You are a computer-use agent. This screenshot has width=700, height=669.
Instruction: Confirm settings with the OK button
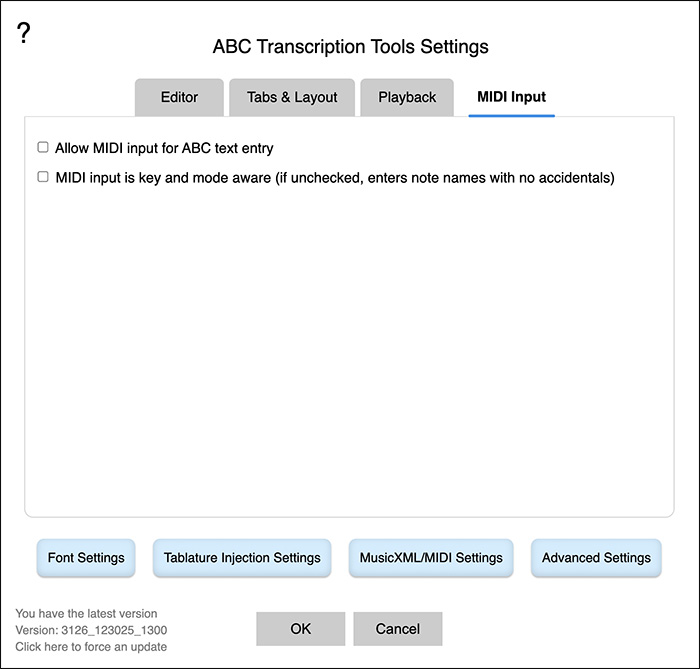click(x=300, y=629)
